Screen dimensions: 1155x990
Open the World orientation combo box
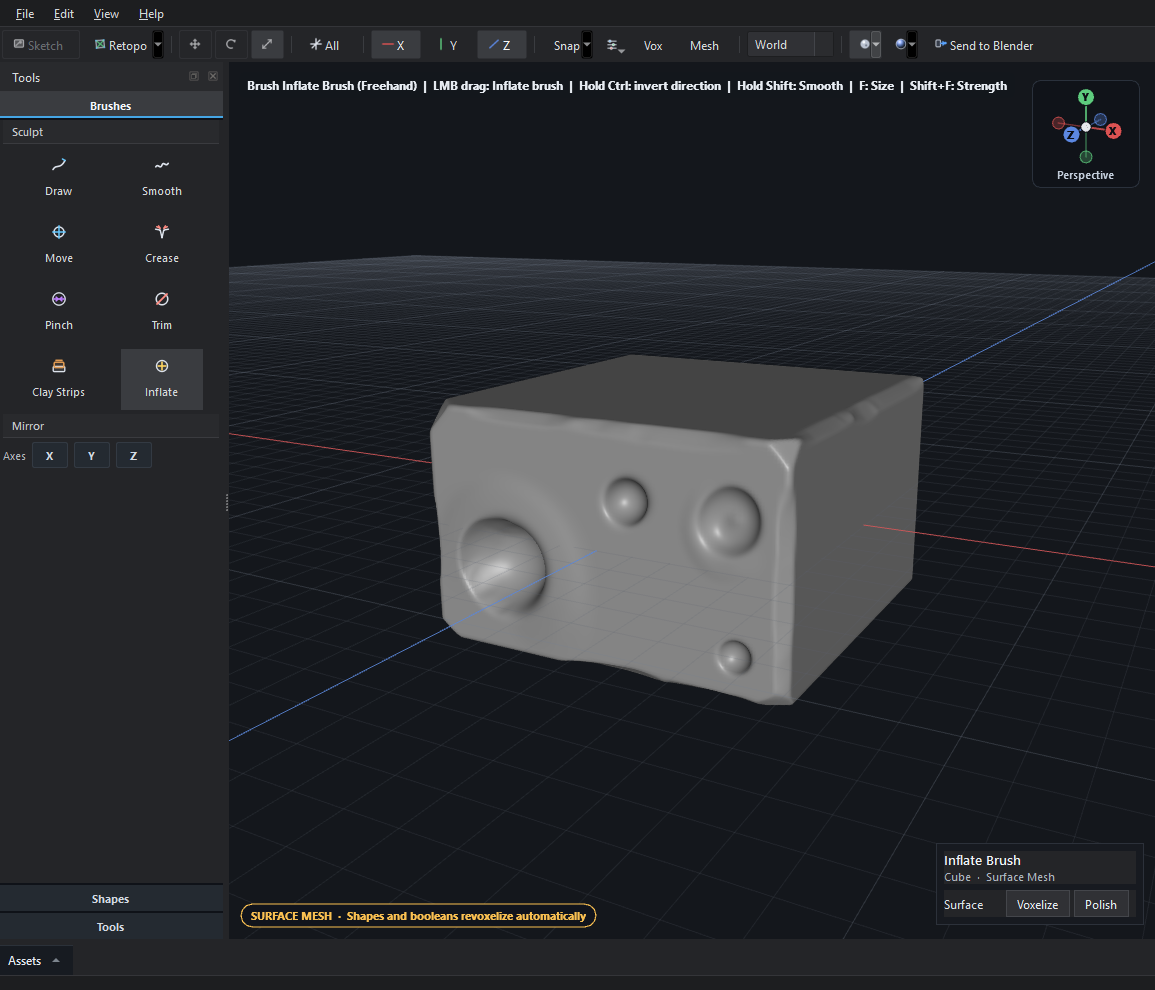[x=790, y=45]
